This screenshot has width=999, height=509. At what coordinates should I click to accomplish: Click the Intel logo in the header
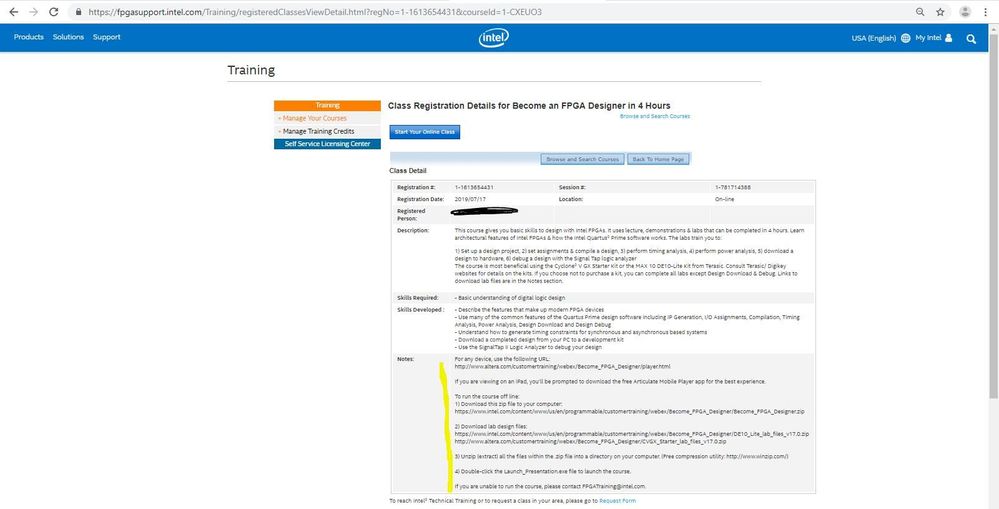(494, 38)
